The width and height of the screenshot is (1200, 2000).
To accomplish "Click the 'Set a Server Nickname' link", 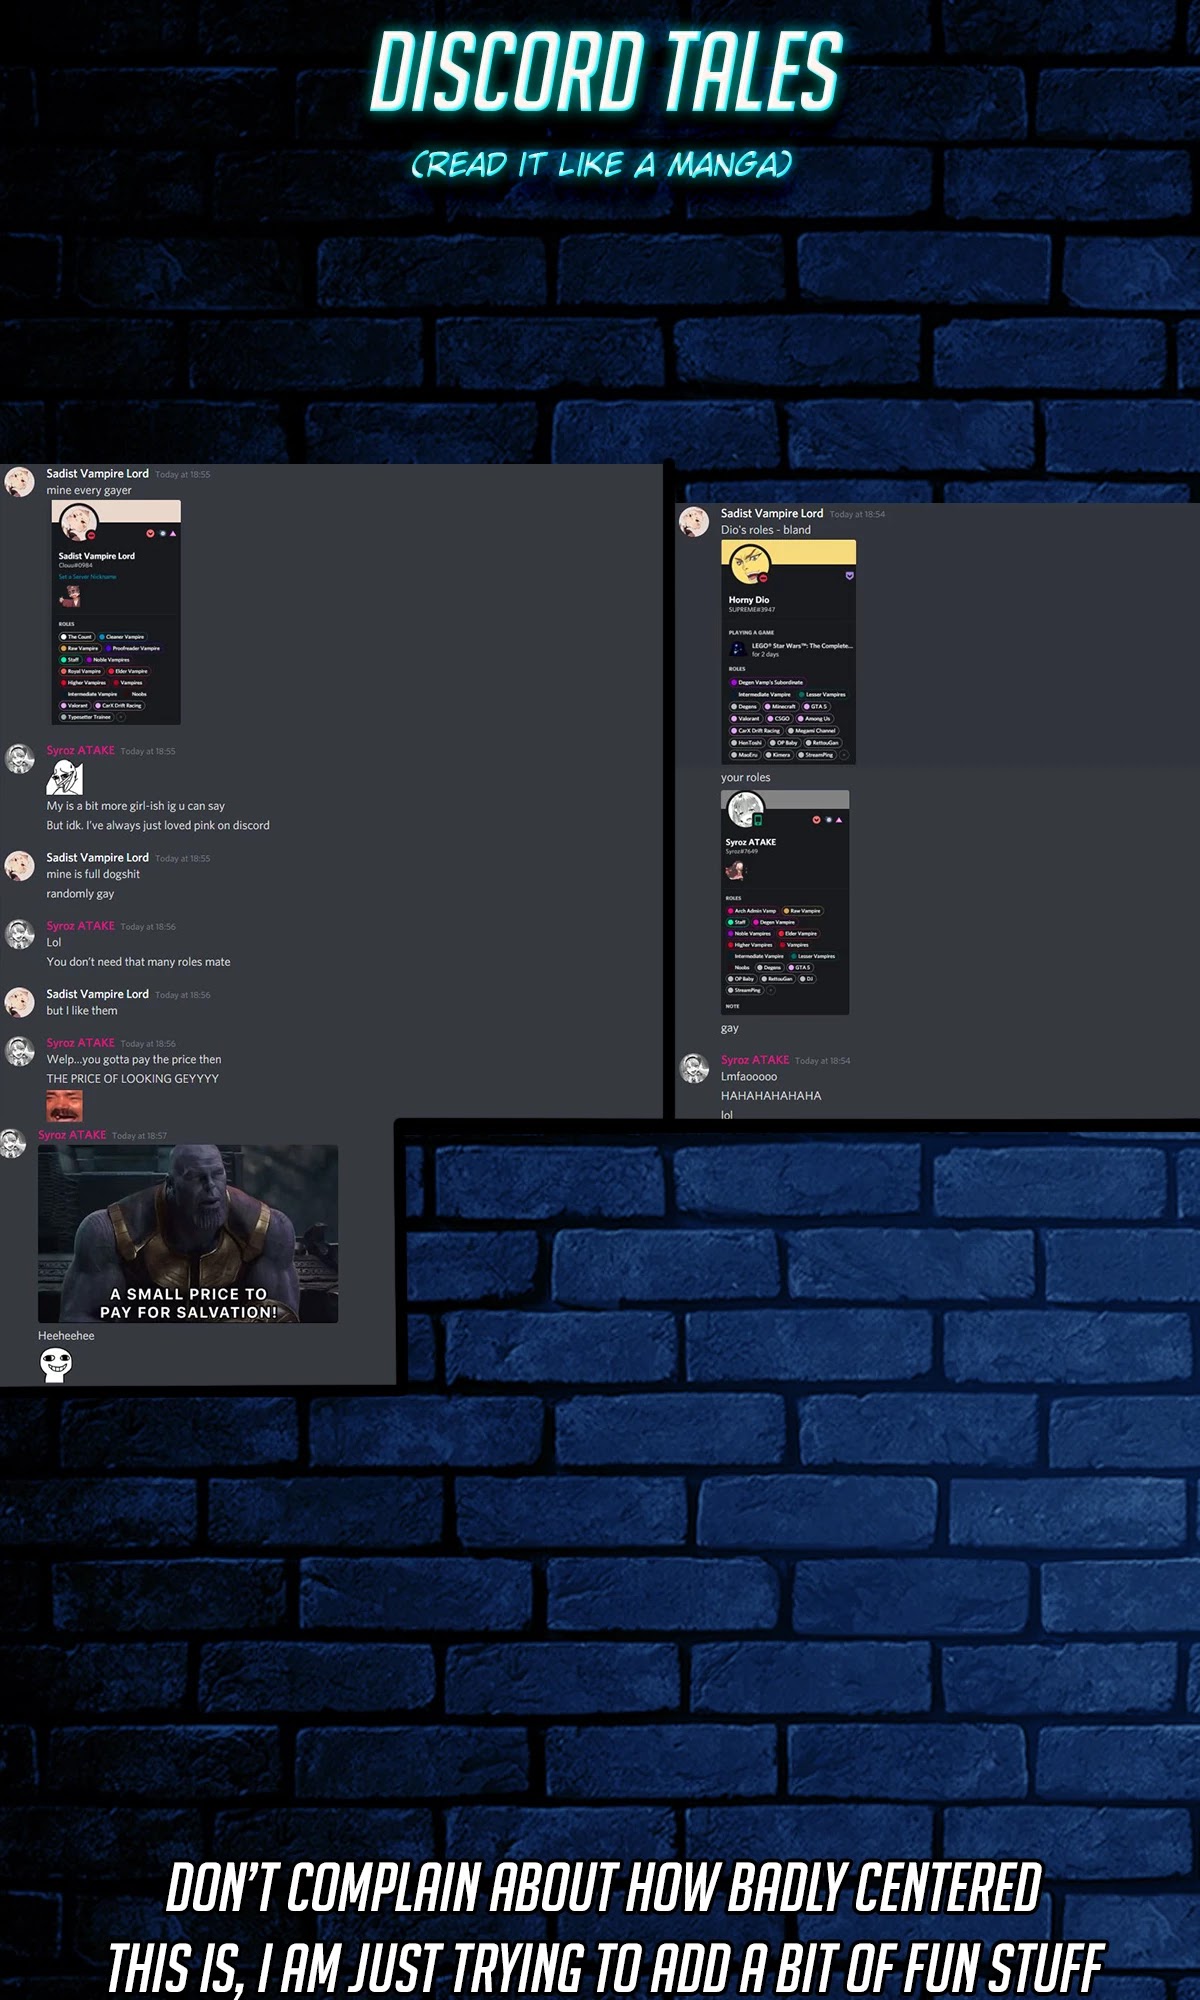I will coord(87,577).
